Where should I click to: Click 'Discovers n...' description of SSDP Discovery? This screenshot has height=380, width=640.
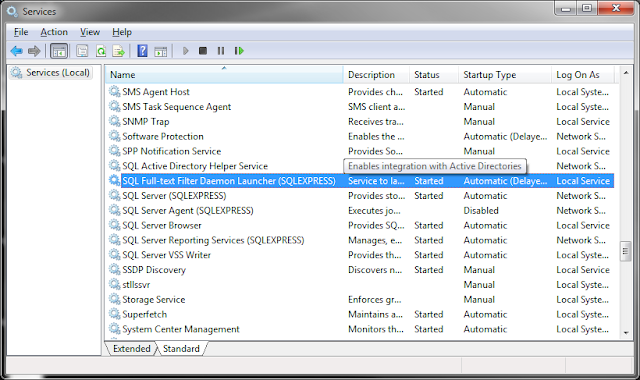(375, 270)
